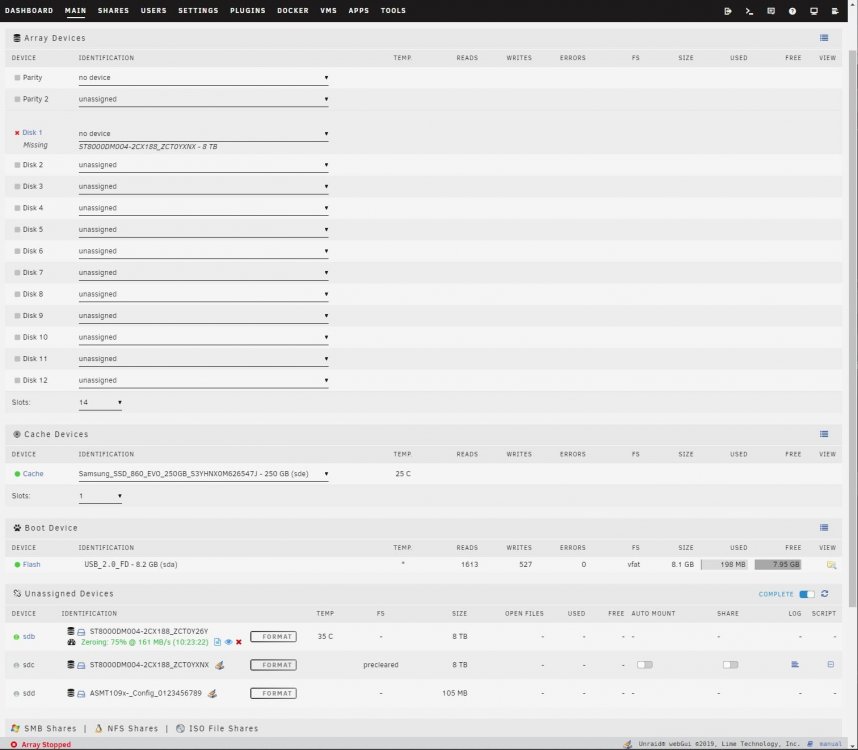Click Format button for sdd
The image size is (858, 750).
[274, 694]
